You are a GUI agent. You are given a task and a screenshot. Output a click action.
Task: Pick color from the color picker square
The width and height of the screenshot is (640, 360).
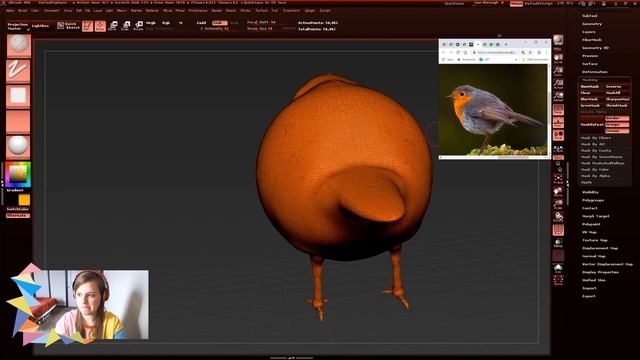pos(18,174)
